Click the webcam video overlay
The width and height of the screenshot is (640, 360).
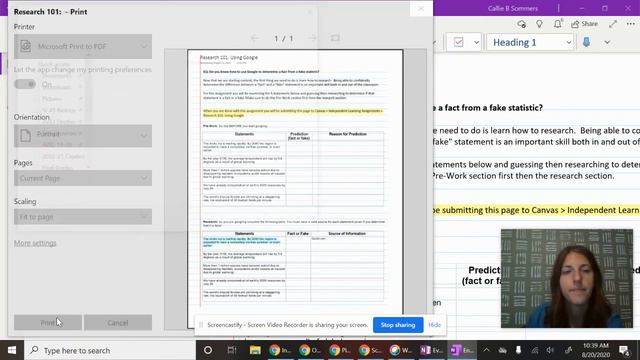567,278
